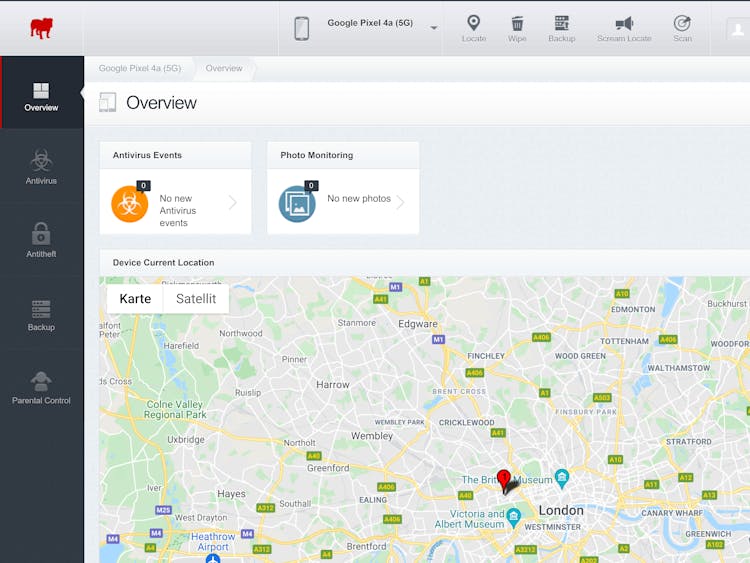Open Antivirus section in sidebar
This screenshot has width=750, height=563.
click(42, 166)
